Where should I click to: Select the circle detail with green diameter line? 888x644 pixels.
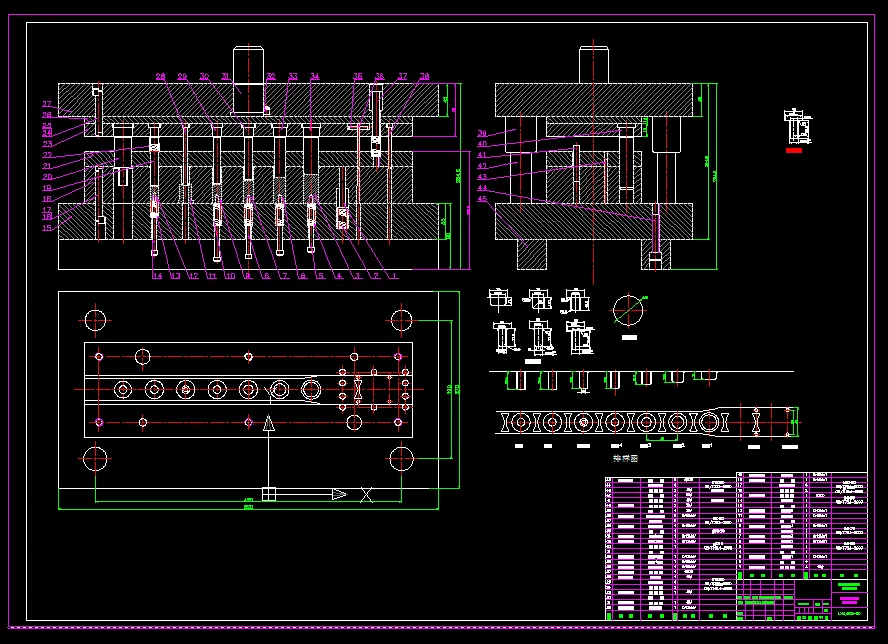[628, 310]
